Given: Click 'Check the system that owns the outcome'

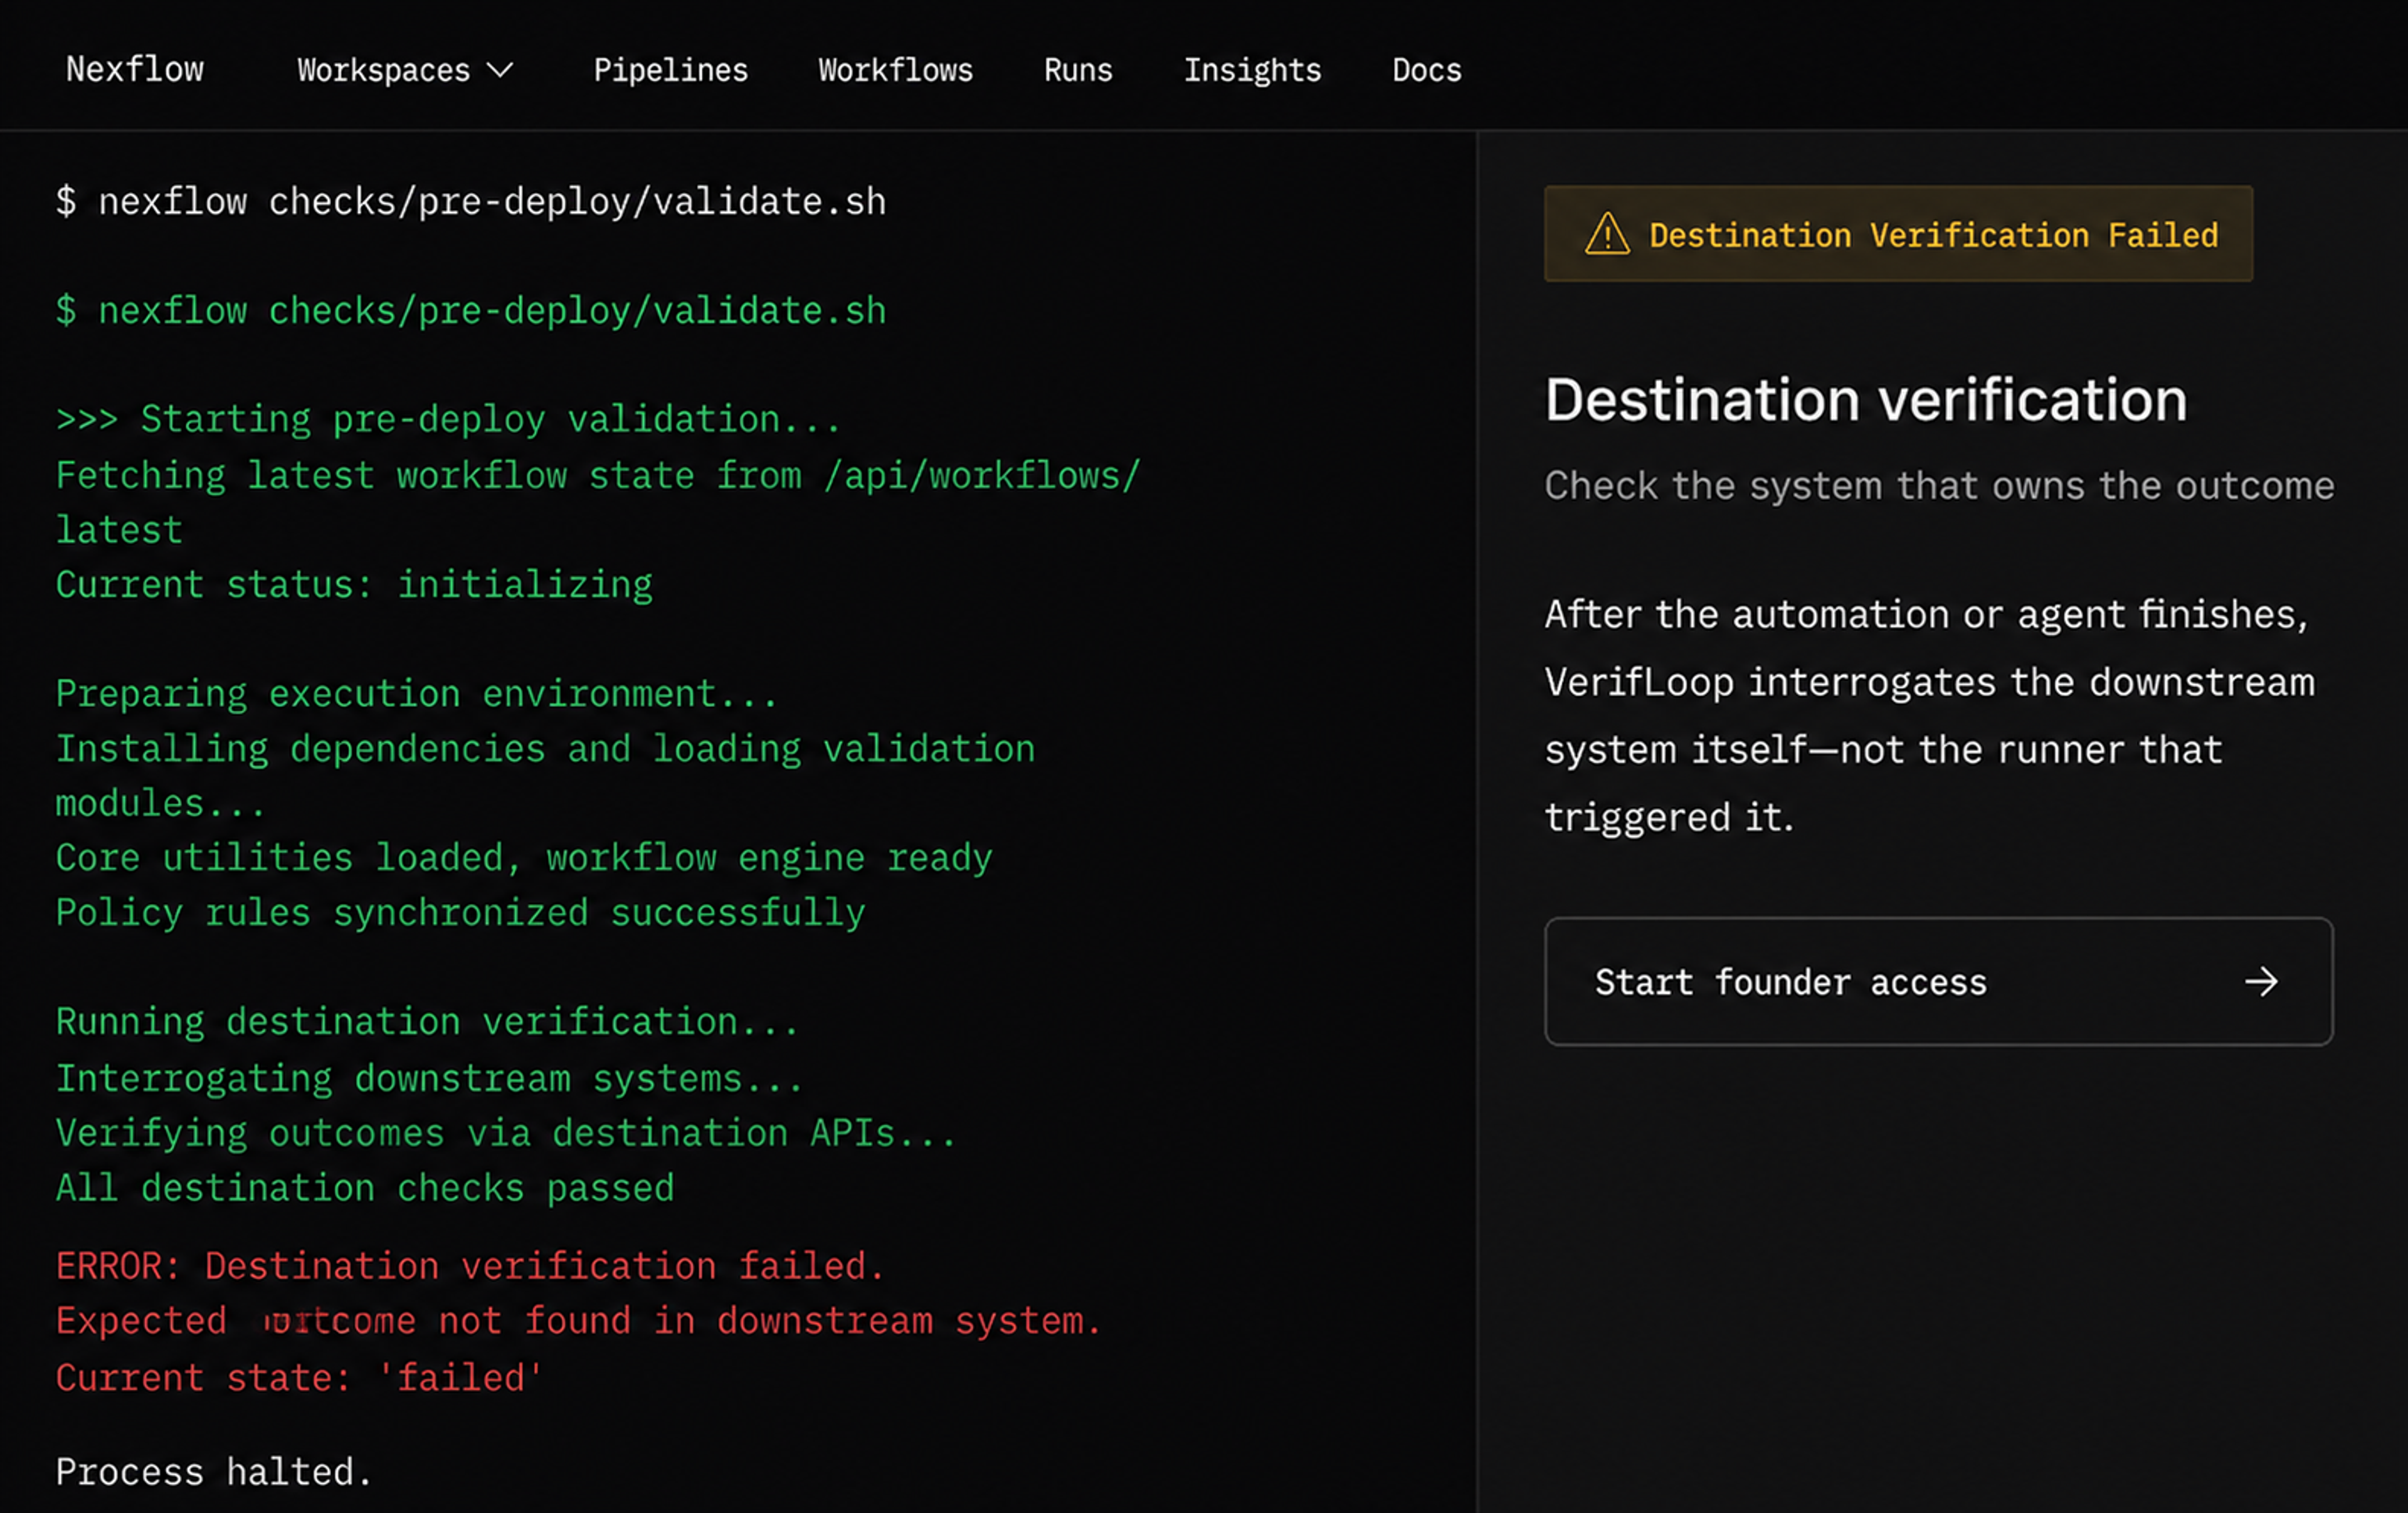Looking at the screenshot, I should 1939,485.
